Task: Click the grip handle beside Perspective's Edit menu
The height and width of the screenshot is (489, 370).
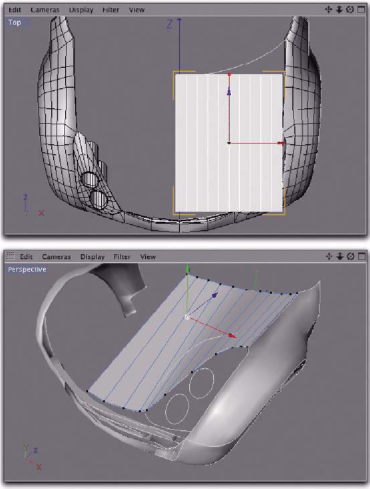Action: pos(11,256)
